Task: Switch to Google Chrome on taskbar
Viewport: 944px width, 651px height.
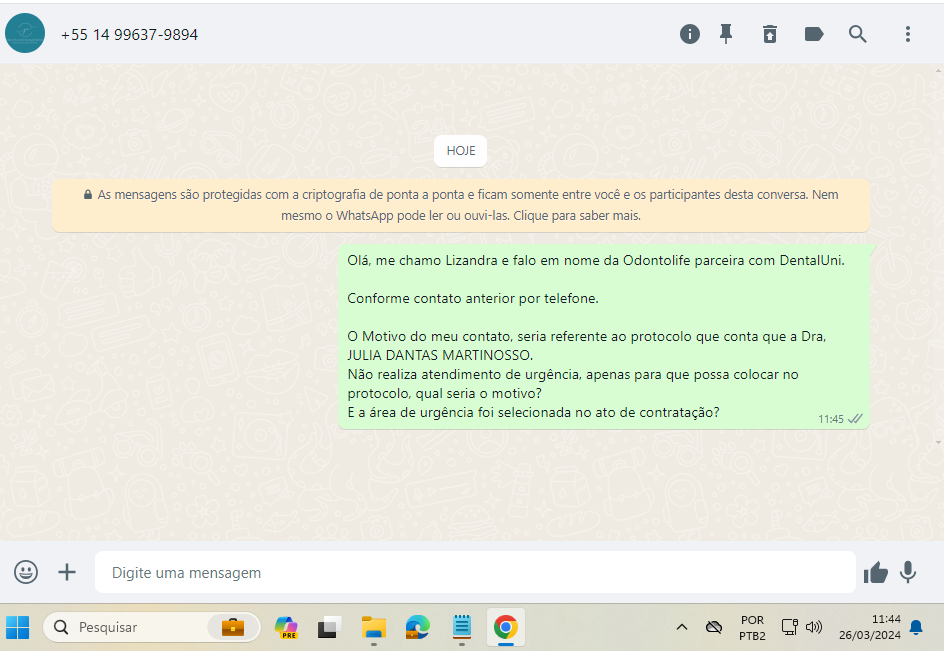Action: (x=506, y=628)
